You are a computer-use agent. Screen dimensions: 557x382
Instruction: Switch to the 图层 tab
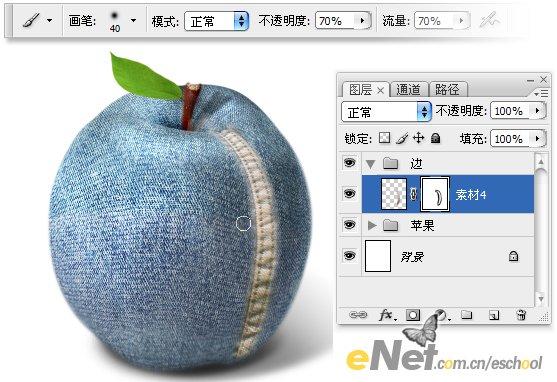point(360,90)
